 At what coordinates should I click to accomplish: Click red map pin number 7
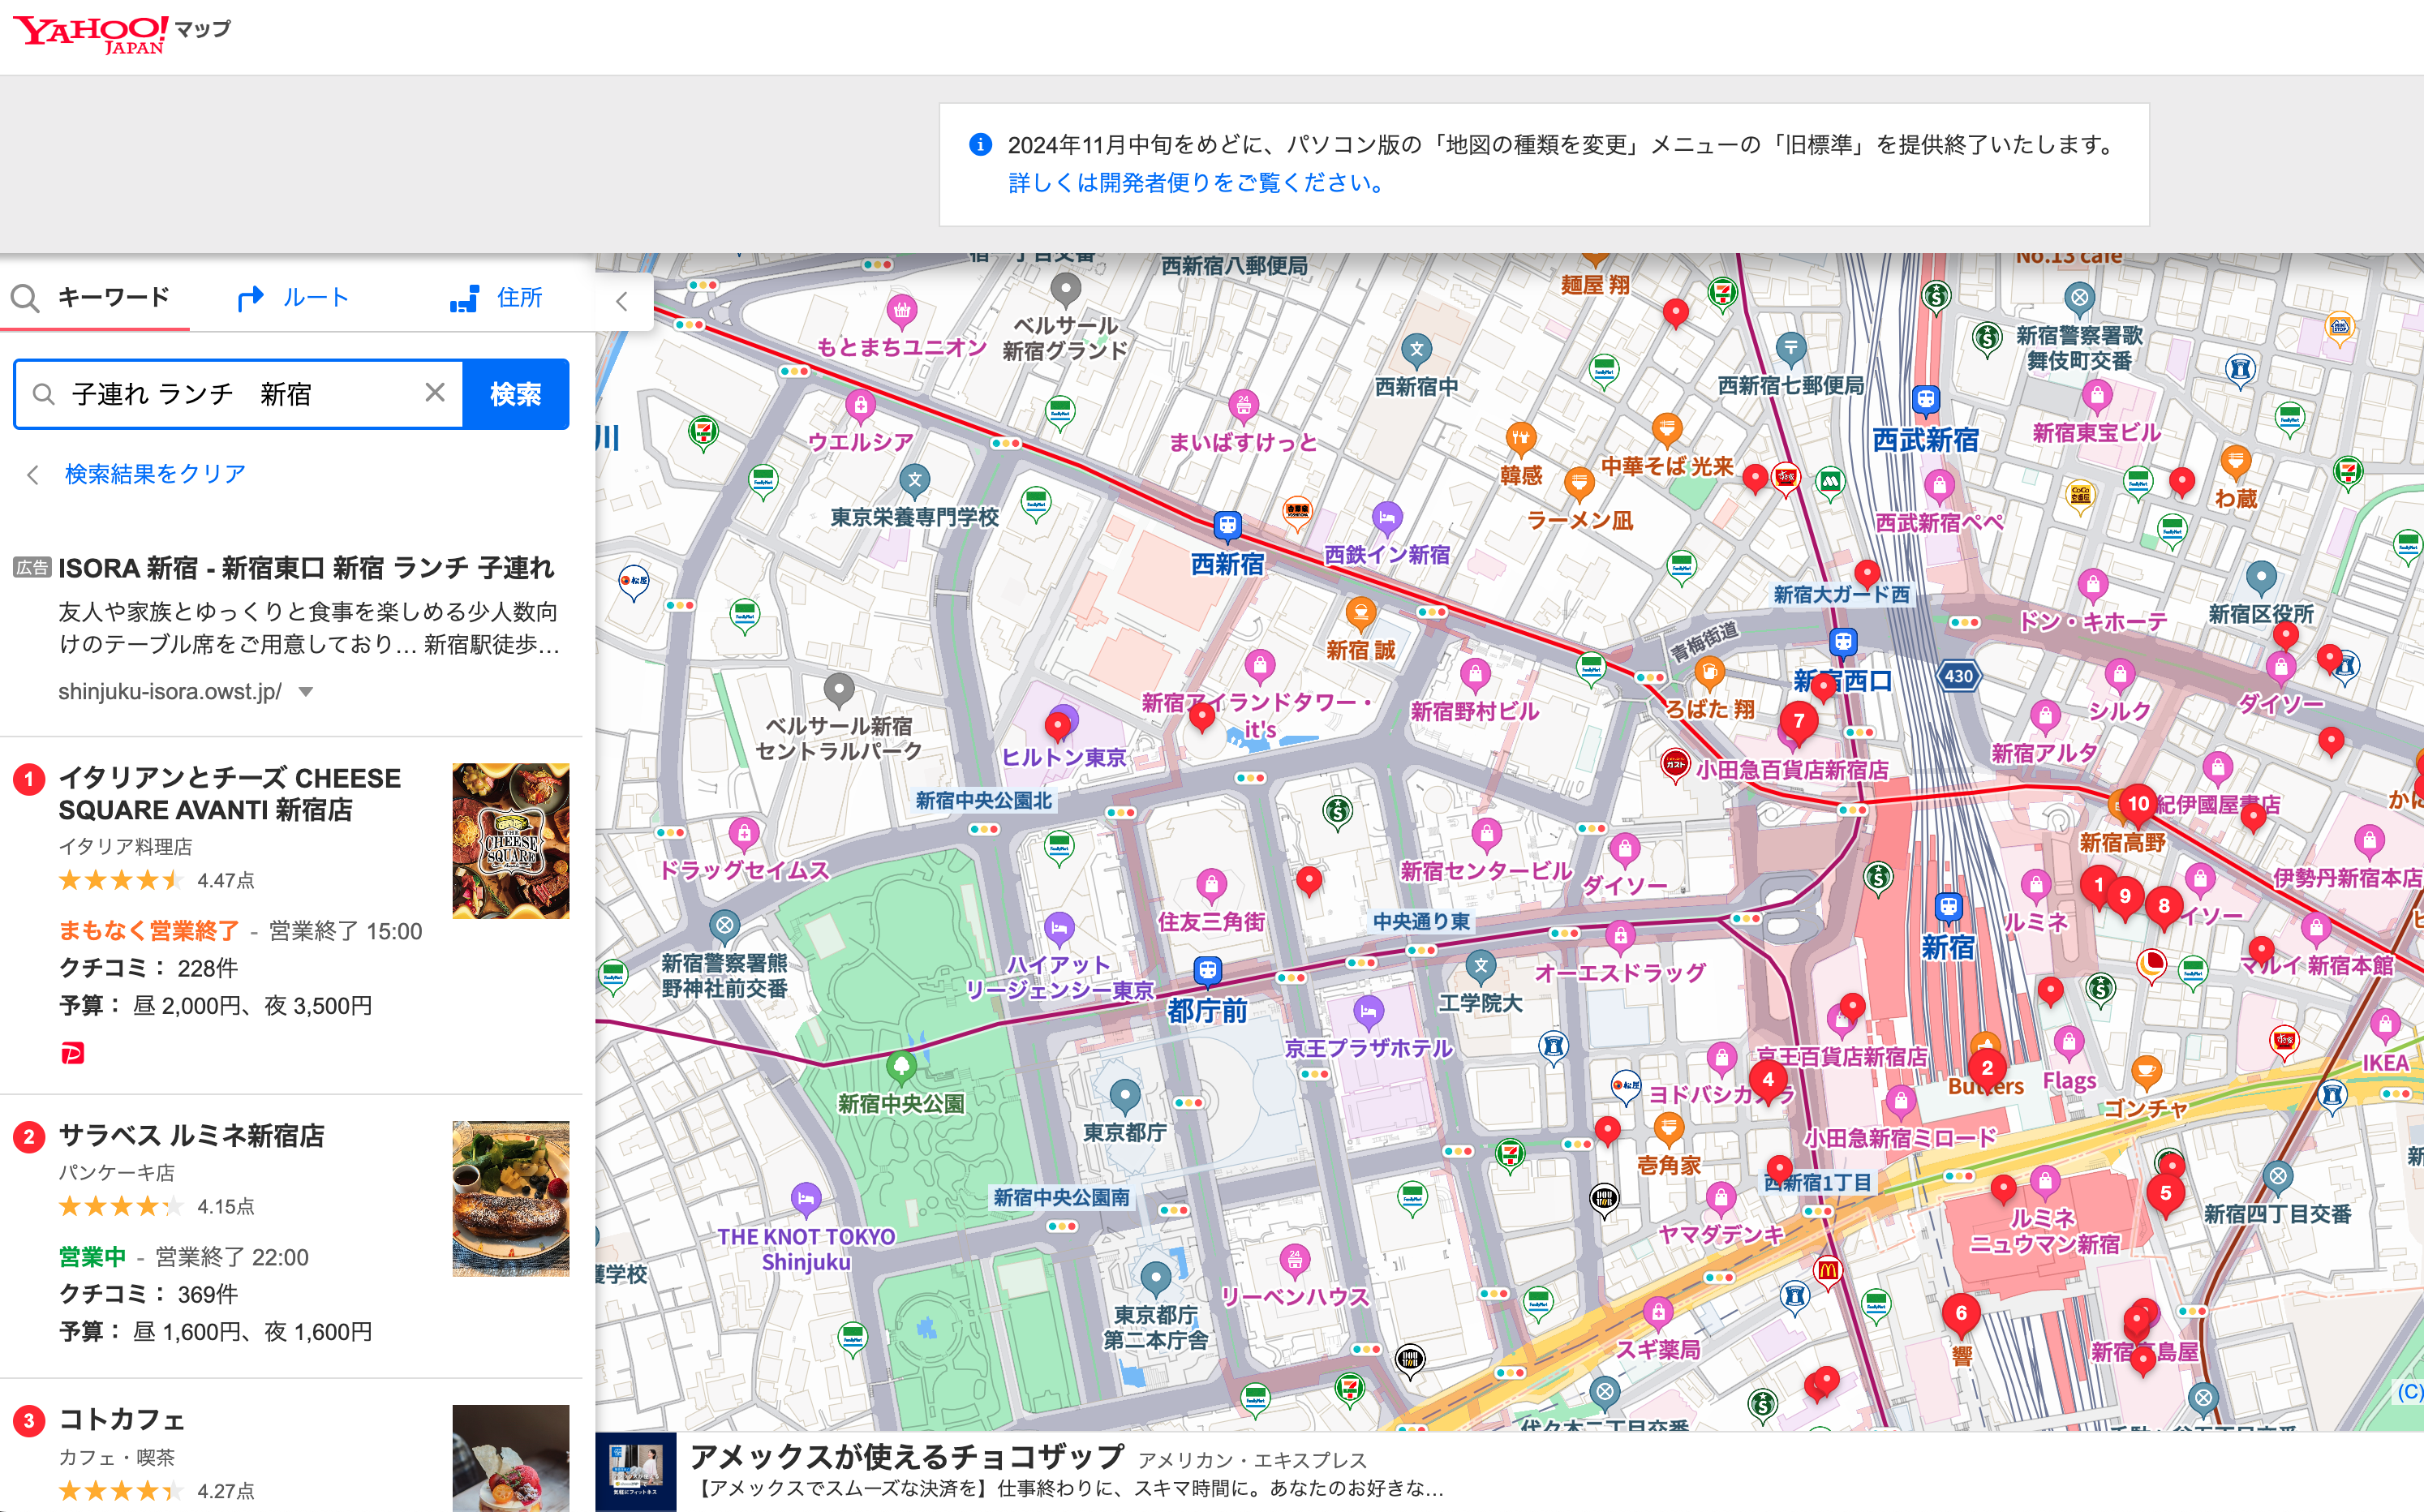[1799, 722]
